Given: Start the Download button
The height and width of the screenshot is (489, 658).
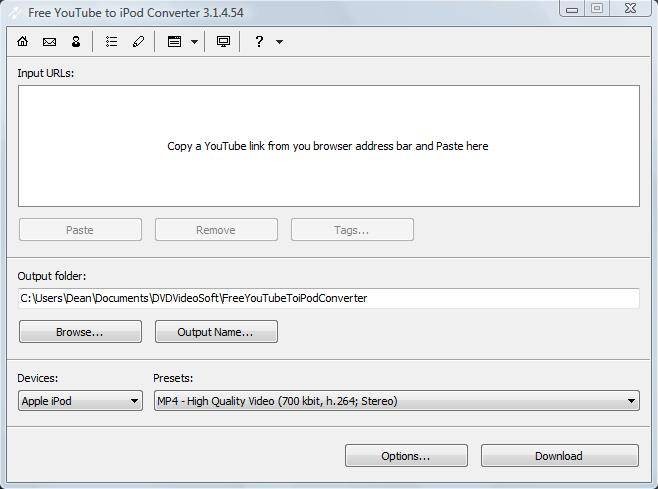Looking at the screenshot, I should [x=560, y=456].
